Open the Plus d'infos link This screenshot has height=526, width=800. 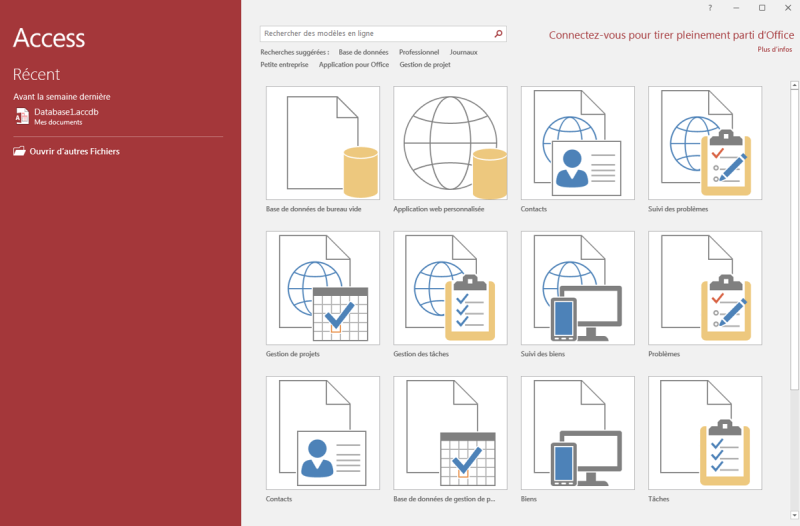point(774,49)
